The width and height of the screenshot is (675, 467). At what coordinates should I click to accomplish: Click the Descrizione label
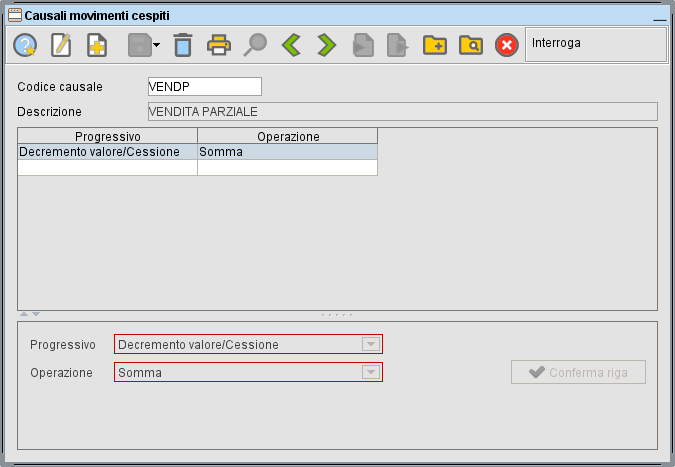(50, 111)
